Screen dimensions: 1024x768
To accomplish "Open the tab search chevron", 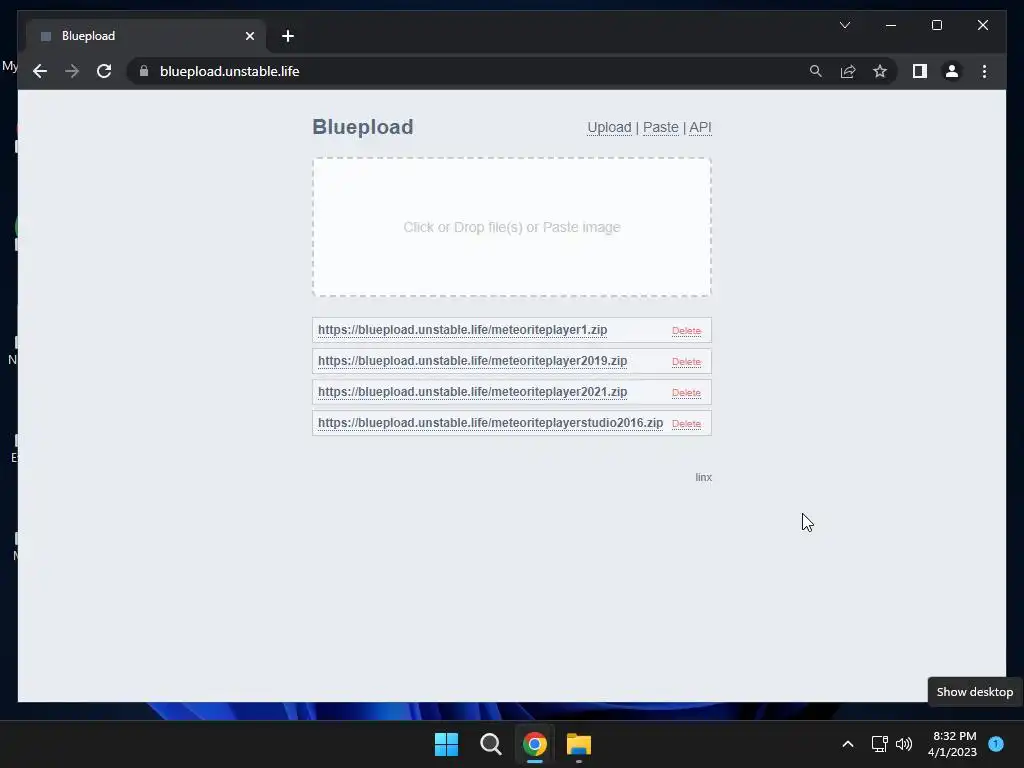I will coord(844,25).
